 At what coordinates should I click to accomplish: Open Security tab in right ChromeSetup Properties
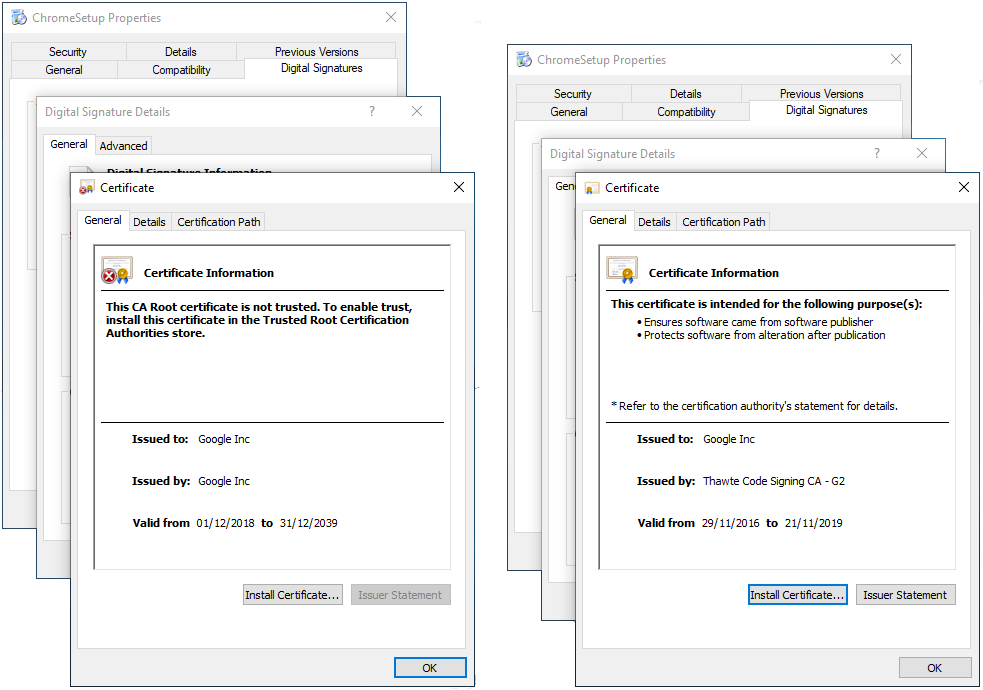pos(572,94)
